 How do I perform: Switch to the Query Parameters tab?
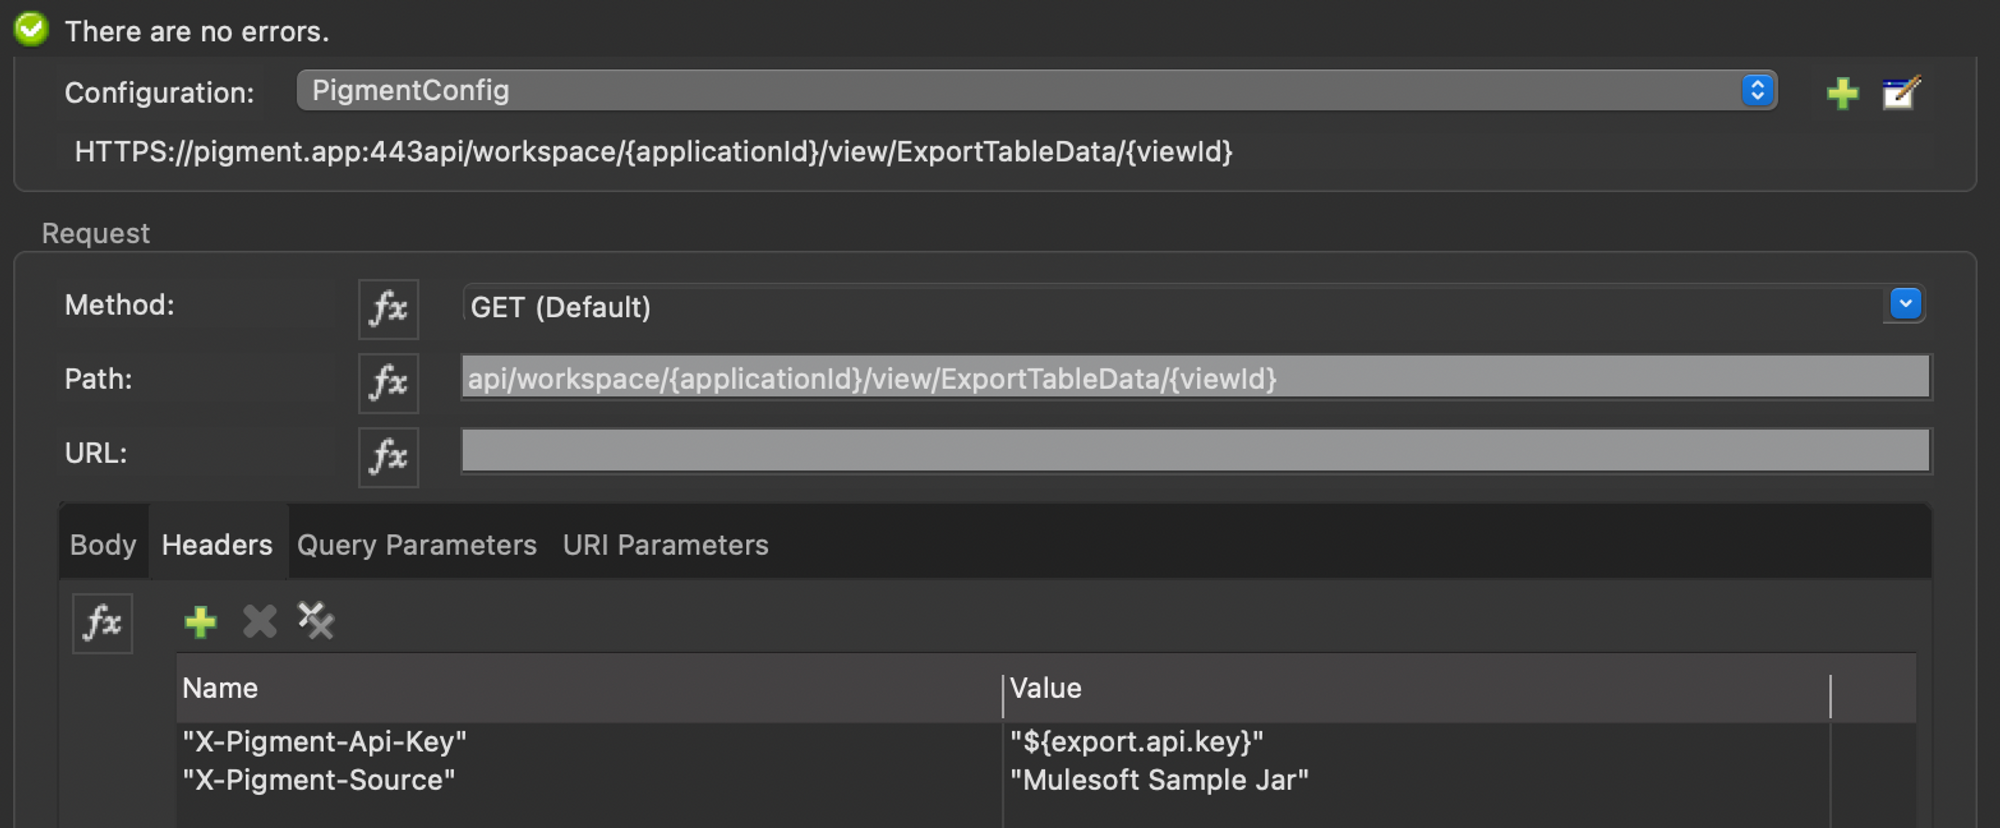tap(417, 545)
